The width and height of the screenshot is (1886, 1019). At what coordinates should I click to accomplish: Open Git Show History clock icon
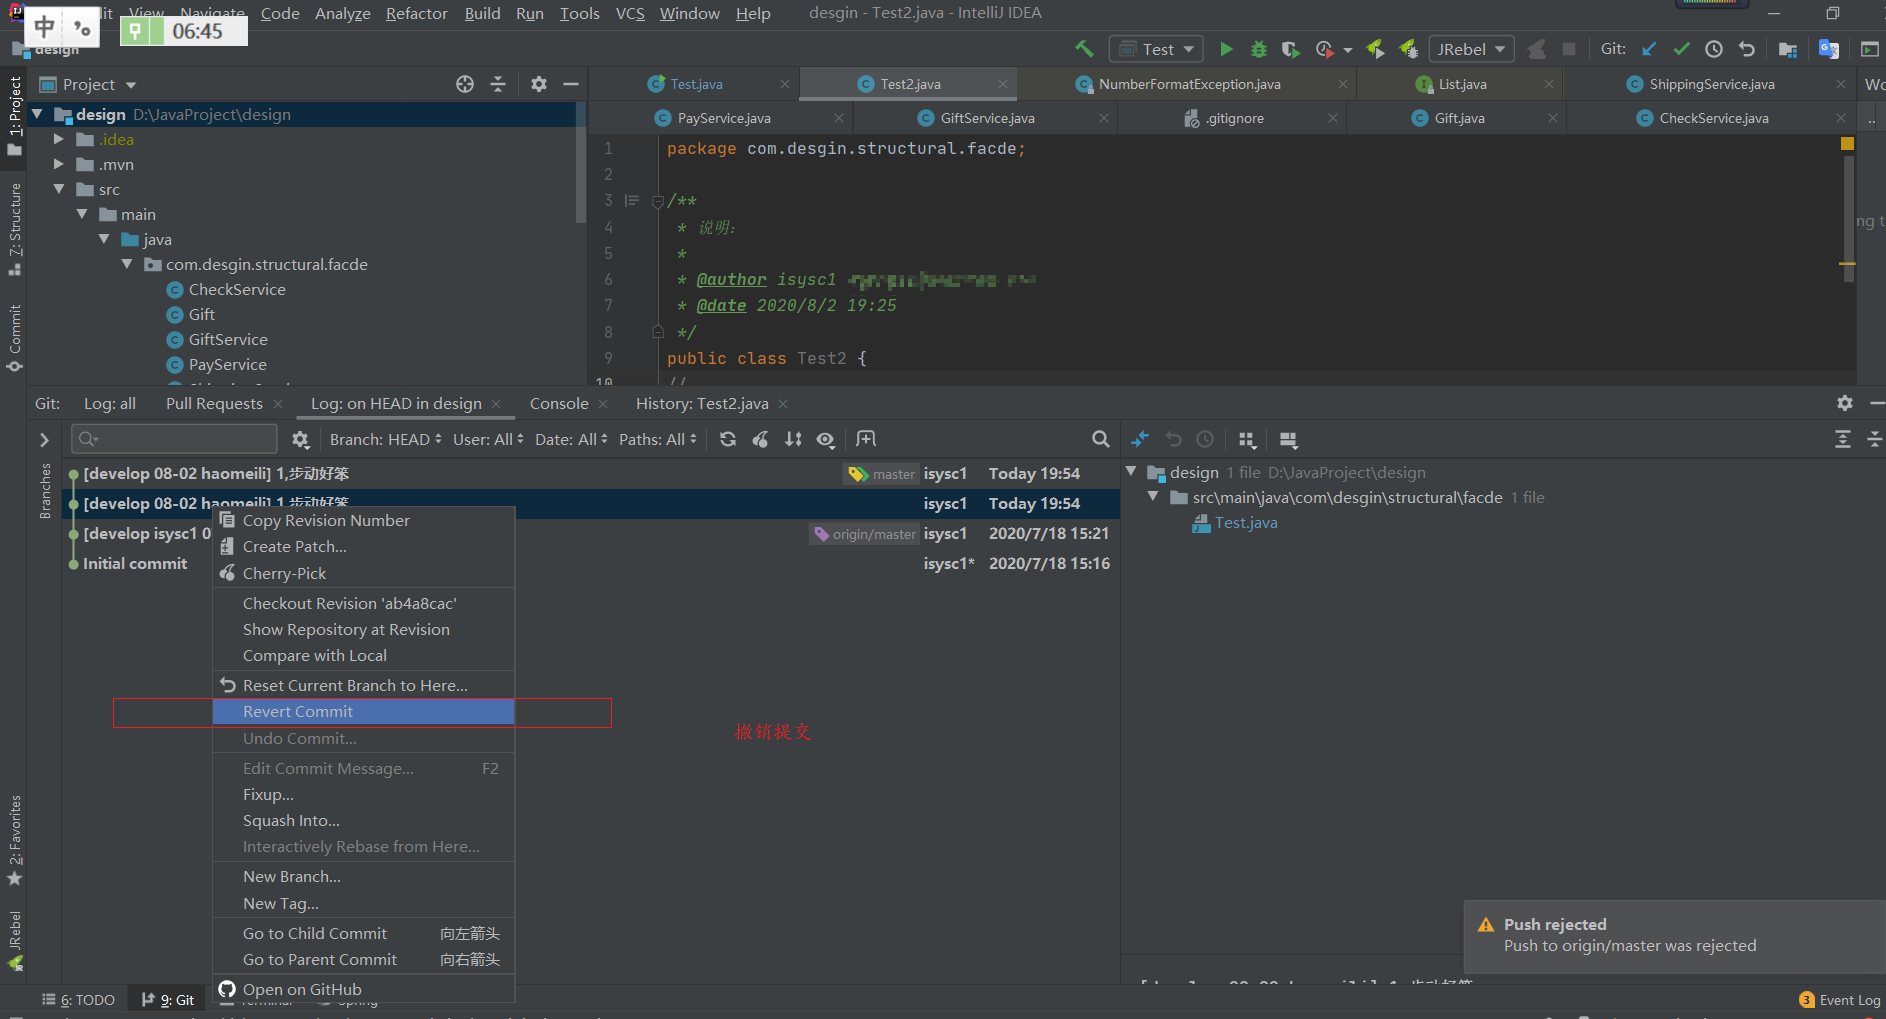coord(1714,49)
